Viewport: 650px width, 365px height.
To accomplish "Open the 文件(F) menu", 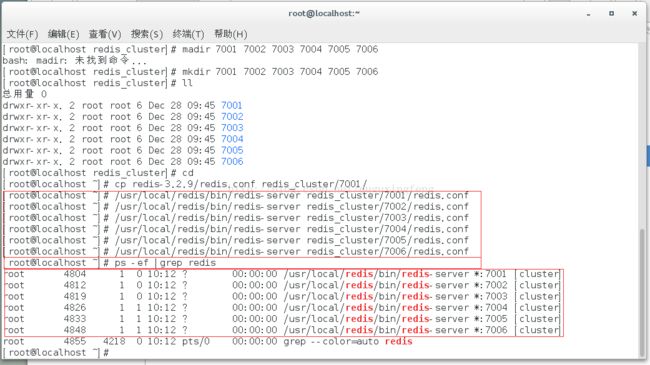I will point(22,34).
